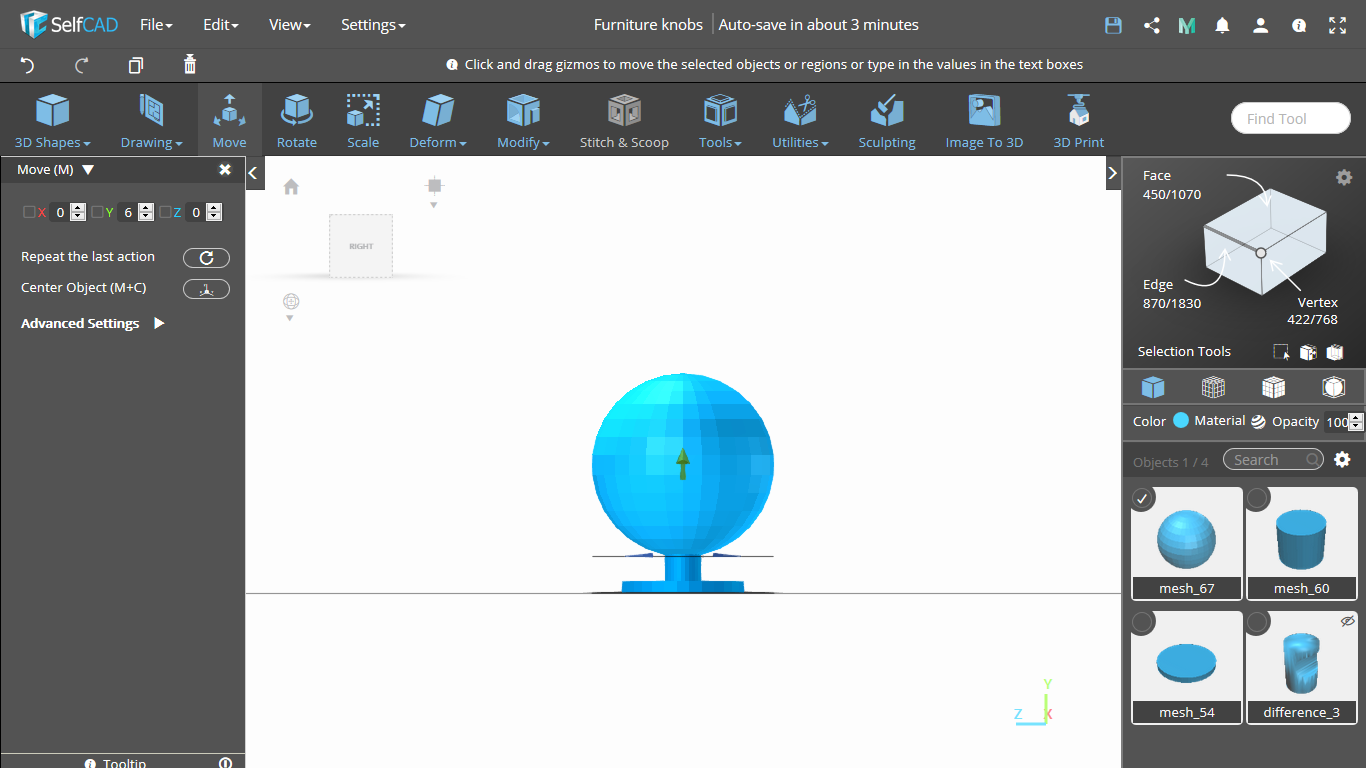1366x768 pixels.
Task: Click the Undo arrow icon
Action: [28, 65]
